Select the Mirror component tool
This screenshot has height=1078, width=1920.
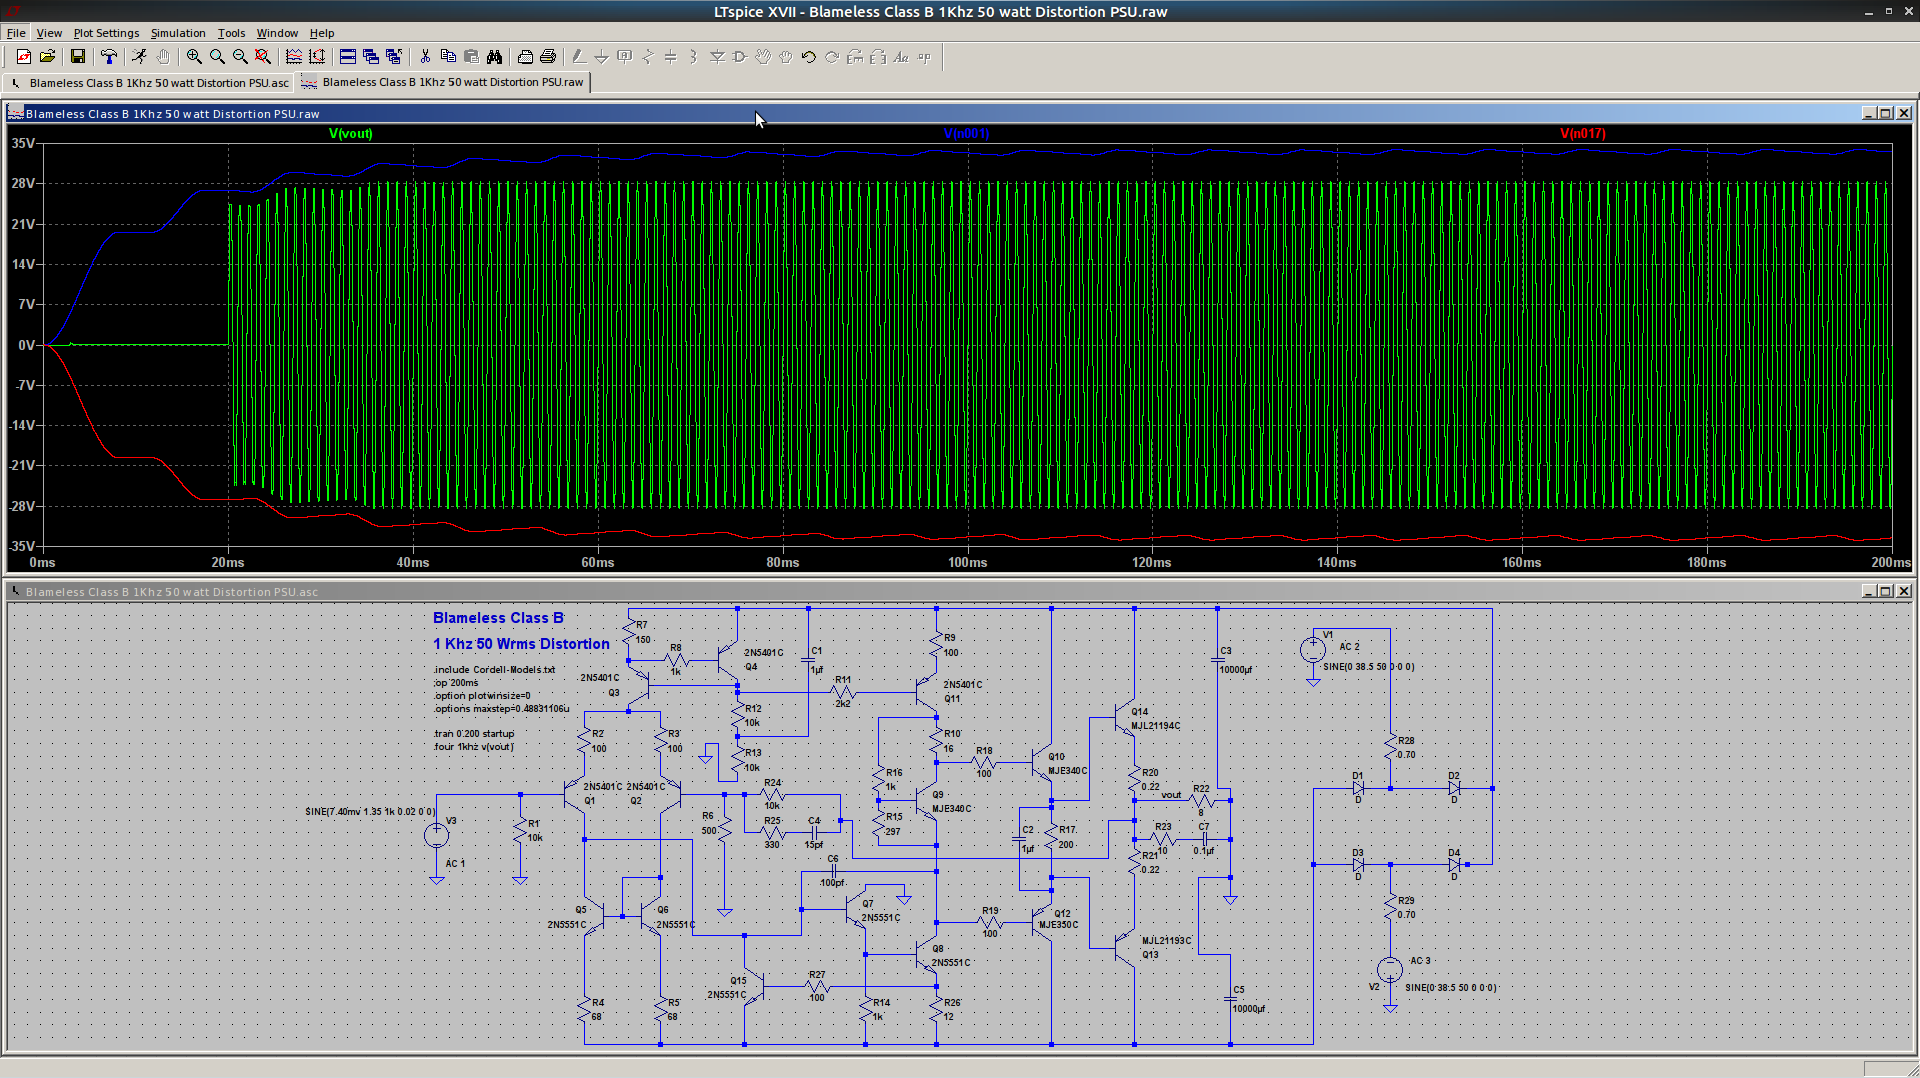click(878, 57)
